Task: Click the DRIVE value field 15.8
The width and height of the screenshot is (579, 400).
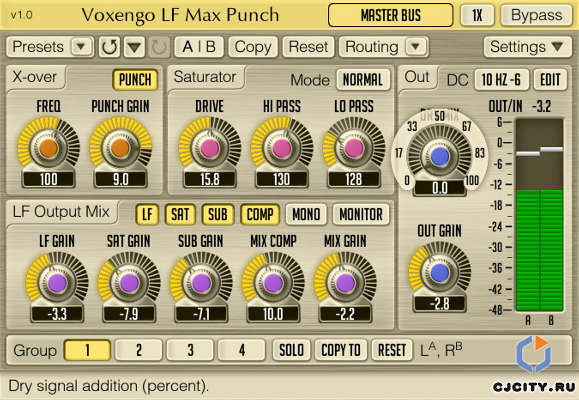Action: click(210, 180)
